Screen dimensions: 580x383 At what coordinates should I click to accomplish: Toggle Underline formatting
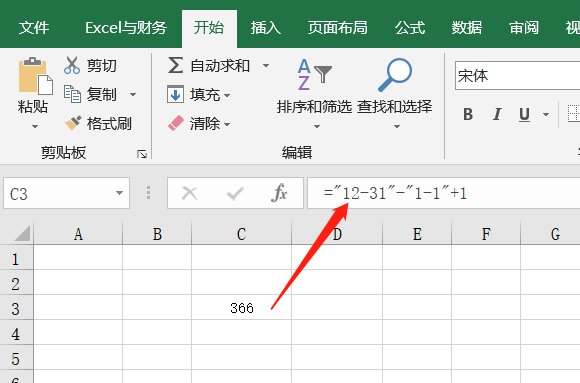(x=524, y=114)
